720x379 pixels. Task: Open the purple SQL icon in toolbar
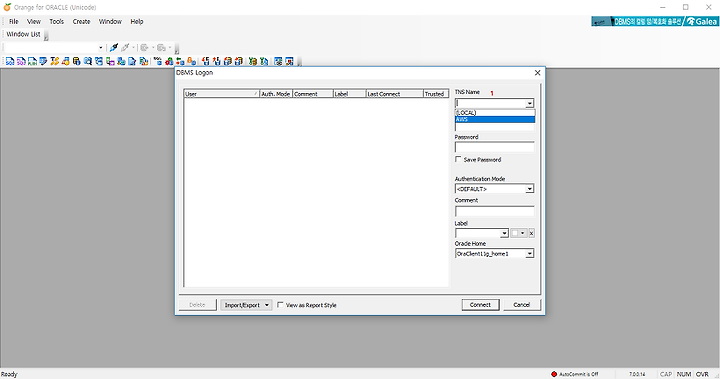pyautogui.click(x=21, y=61)
